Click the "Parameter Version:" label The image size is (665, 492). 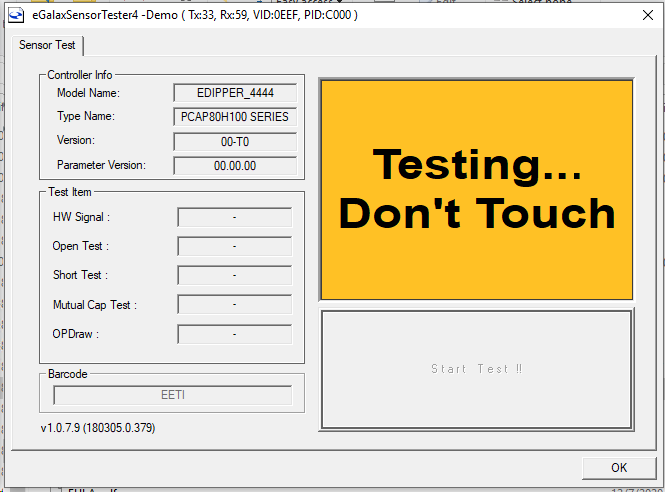tap(101, 165)
